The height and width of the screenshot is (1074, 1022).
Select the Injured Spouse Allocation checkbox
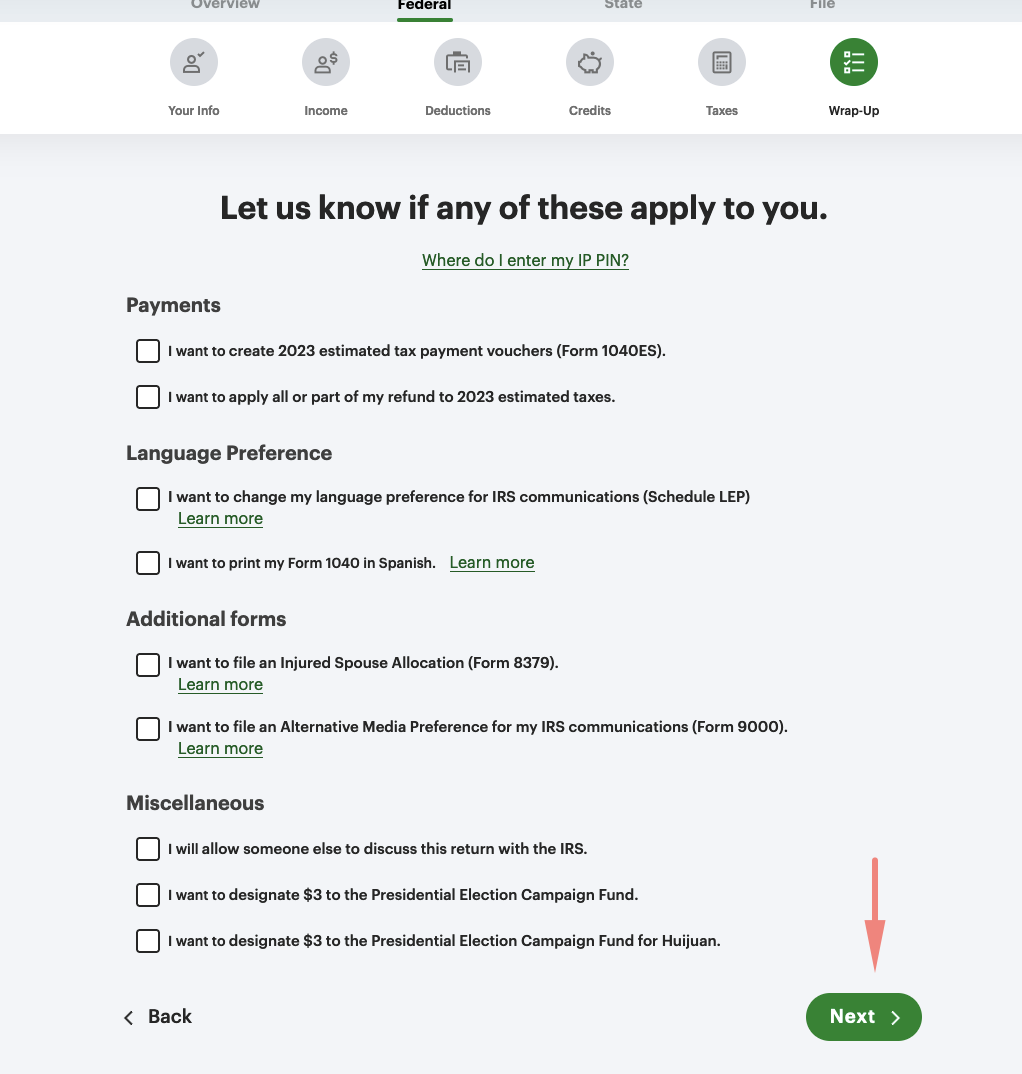(148, 664)
